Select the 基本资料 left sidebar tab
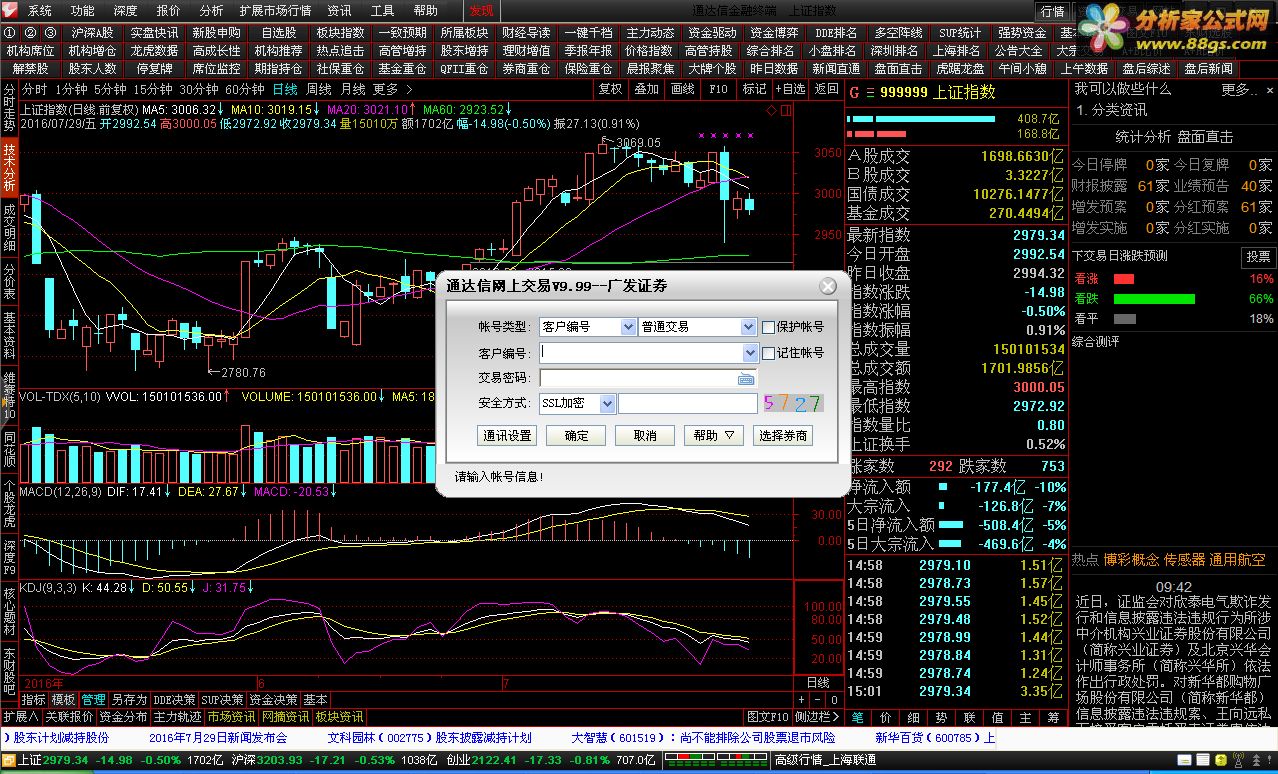This screenshot has width=1278, height=774. [9, 336]
